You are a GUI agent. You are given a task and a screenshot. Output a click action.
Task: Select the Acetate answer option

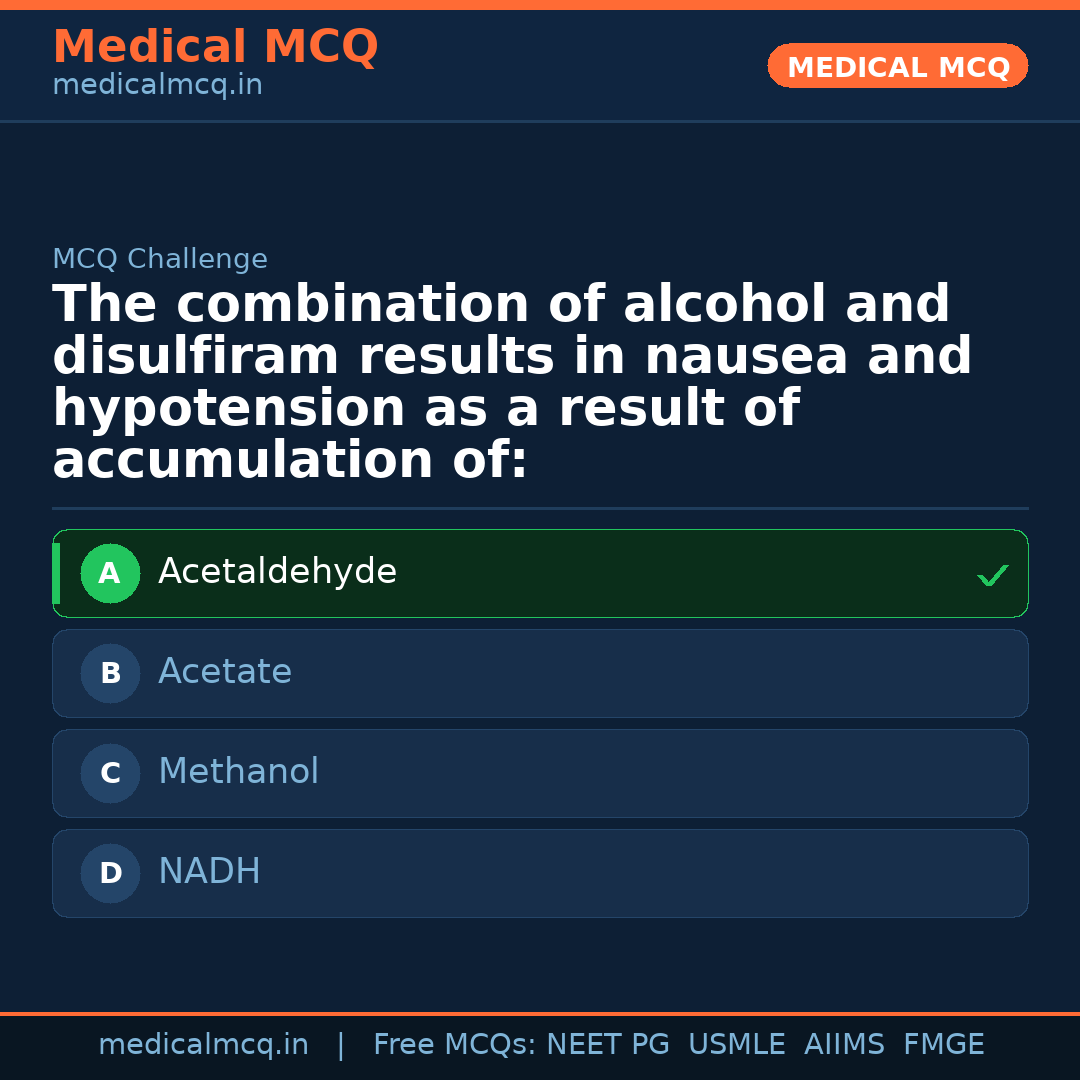tap(540, 673)
